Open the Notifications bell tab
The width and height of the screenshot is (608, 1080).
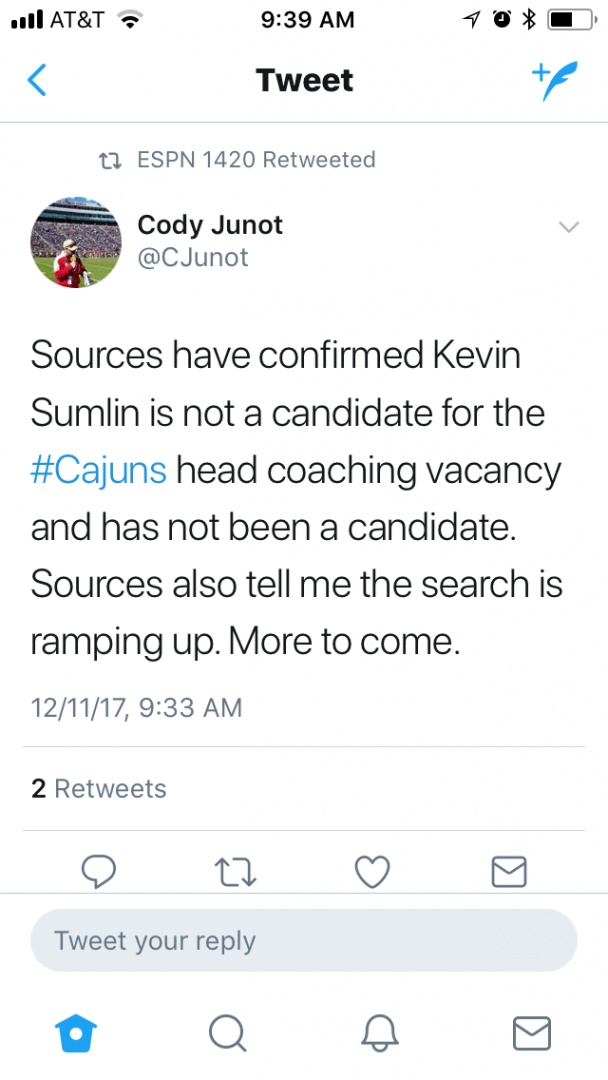click(380, 1032)
